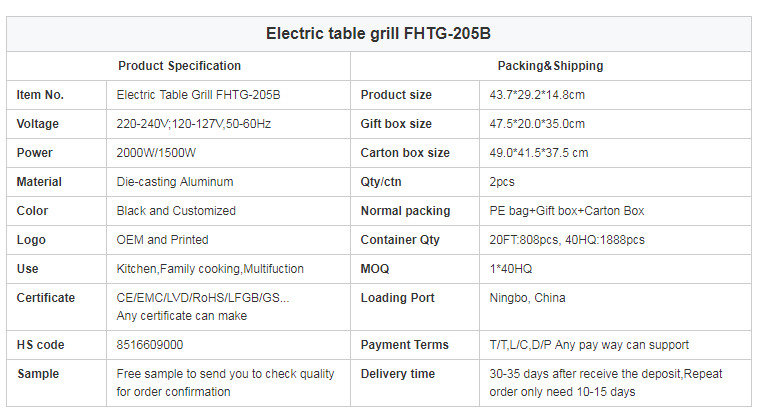Select the Product Specification header cell

tap(179, 66)
